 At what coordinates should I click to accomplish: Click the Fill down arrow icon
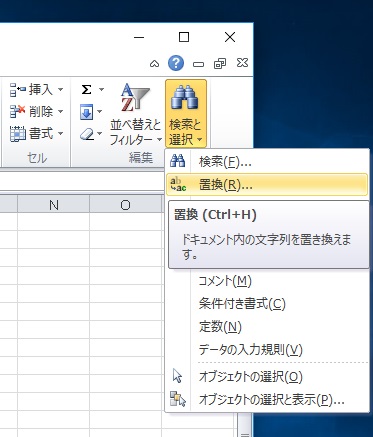(86, 112)
